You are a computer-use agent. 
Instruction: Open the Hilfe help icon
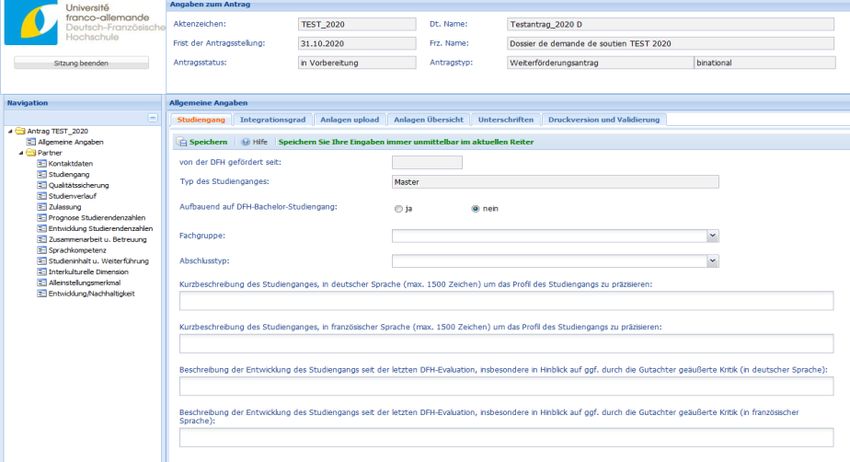[246, 142]
